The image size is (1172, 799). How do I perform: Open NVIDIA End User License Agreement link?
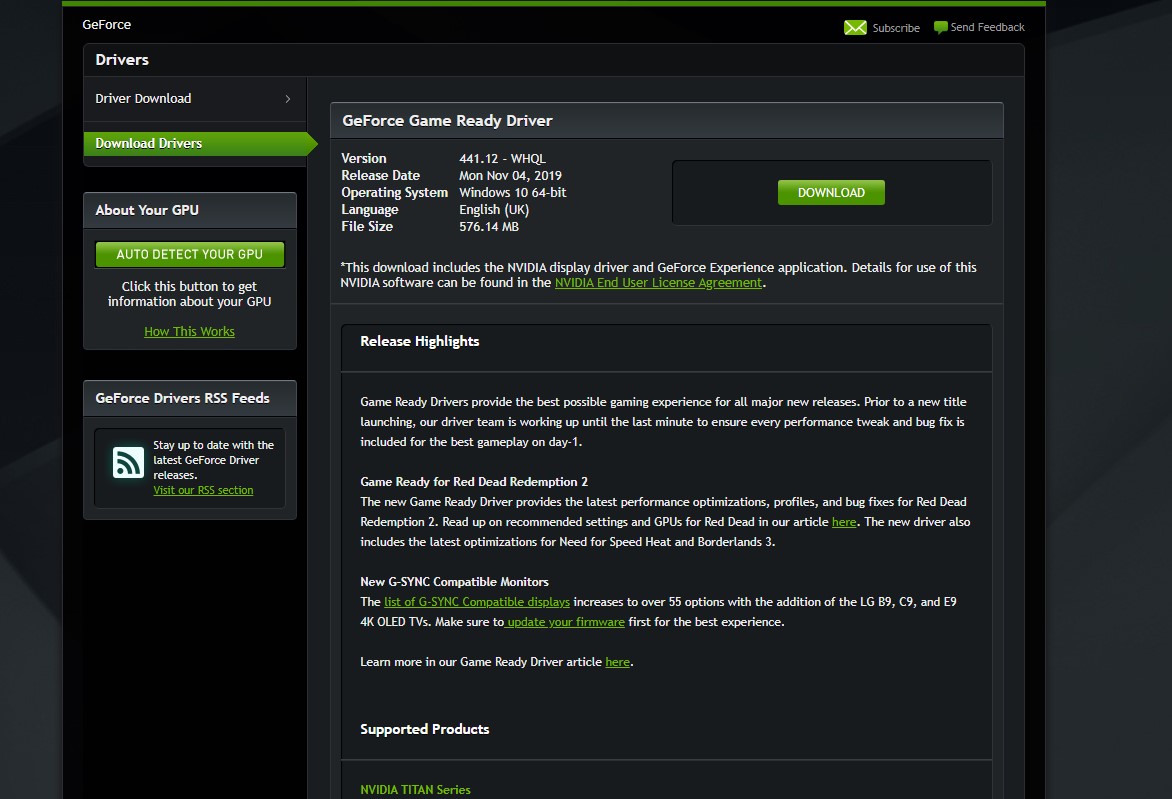click(658, 283)
